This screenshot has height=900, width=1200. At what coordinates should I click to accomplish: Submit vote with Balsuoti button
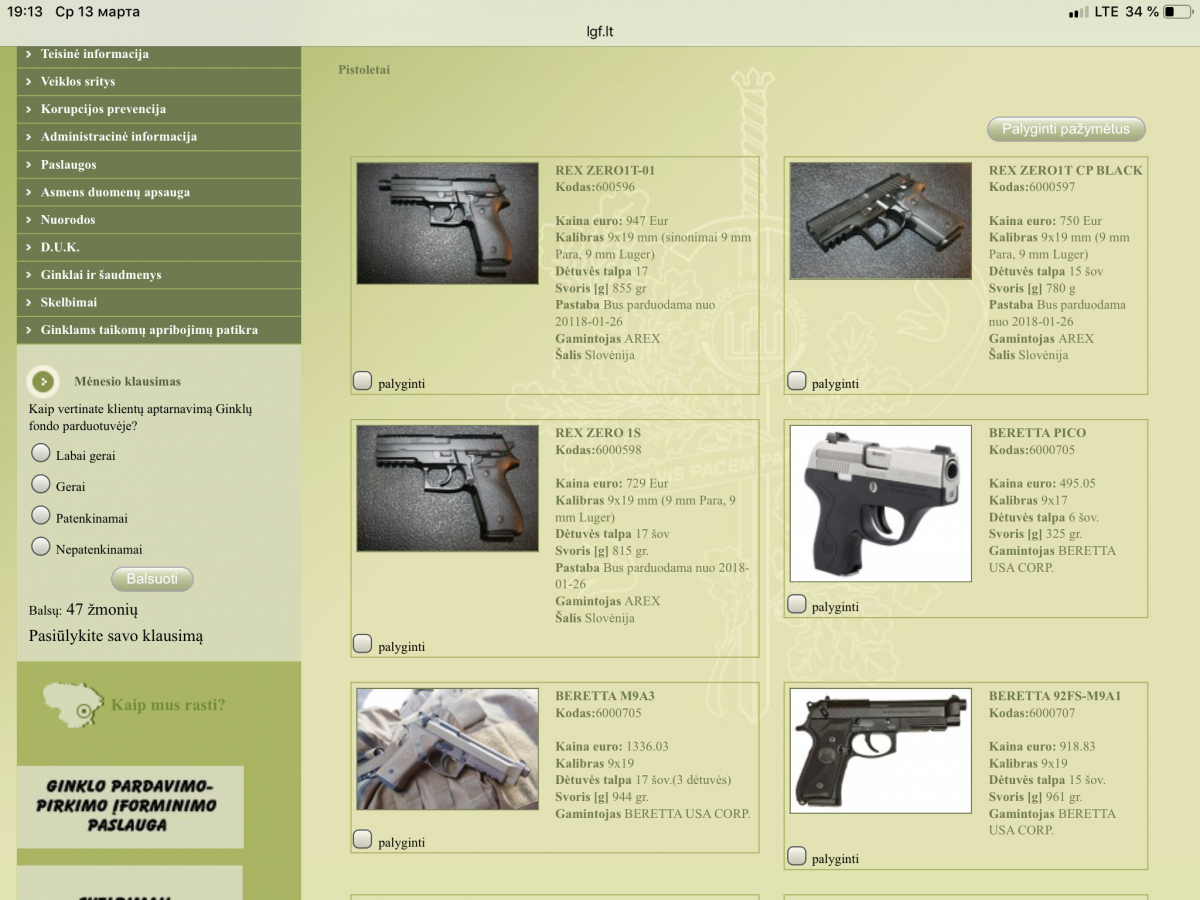(x=152, y=579)
